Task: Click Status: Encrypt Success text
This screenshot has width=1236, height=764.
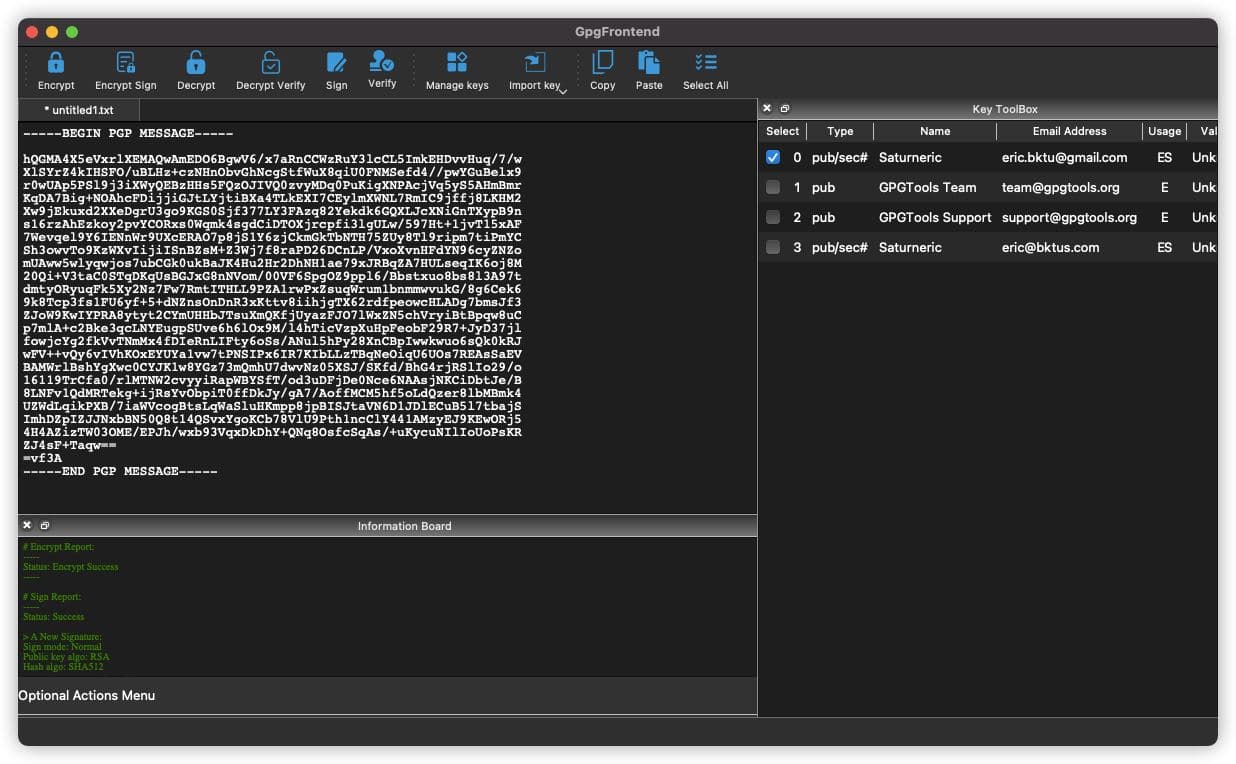Action: click(x=70, y=567)
